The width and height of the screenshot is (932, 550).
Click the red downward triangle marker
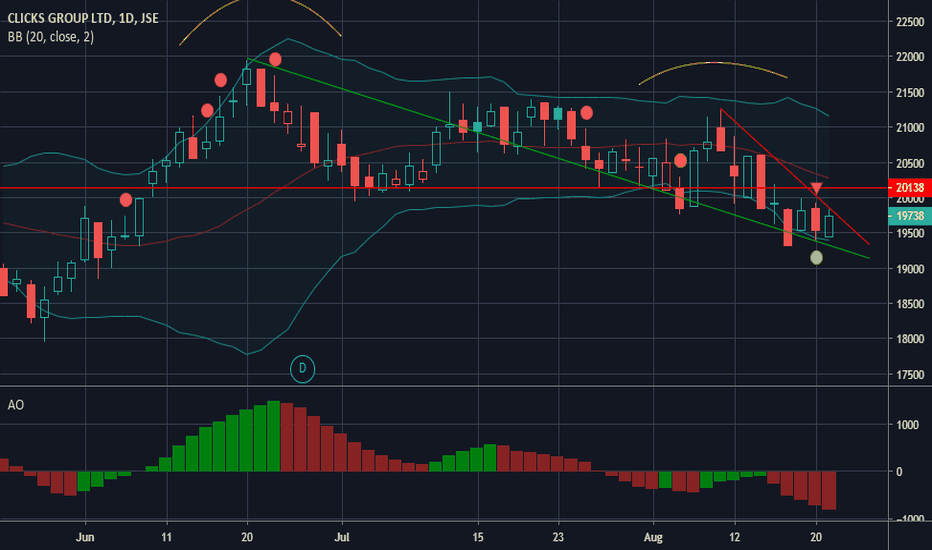[x=817, y=189]
